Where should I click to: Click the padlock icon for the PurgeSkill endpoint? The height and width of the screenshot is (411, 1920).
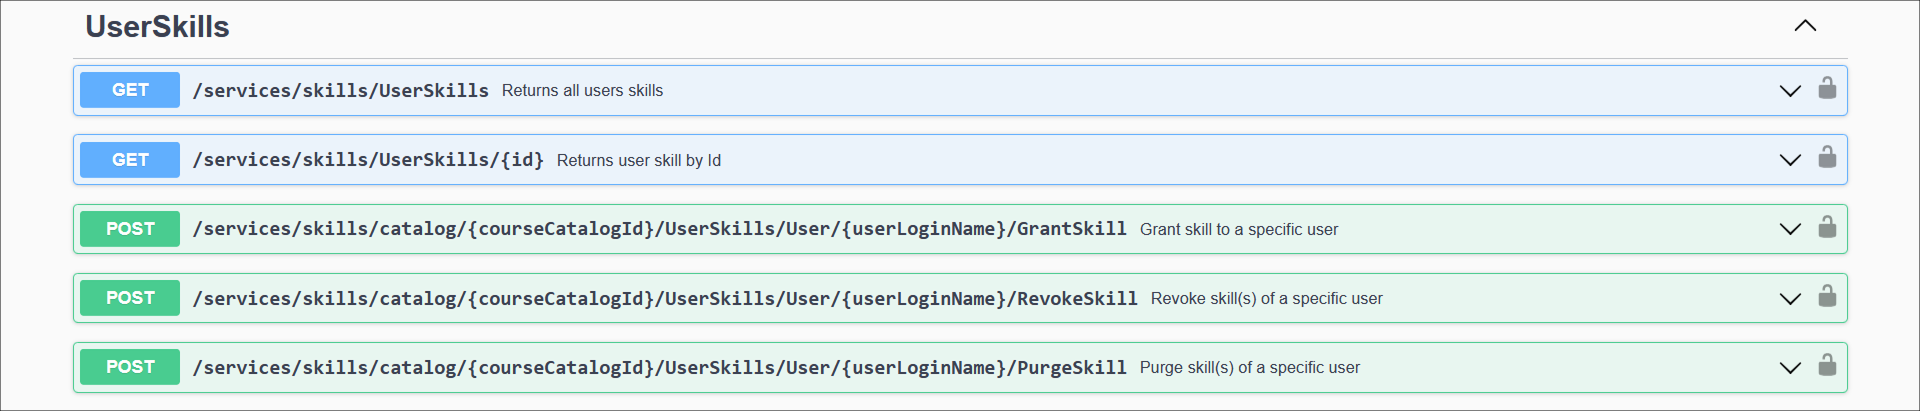[x=1827, y=366]
